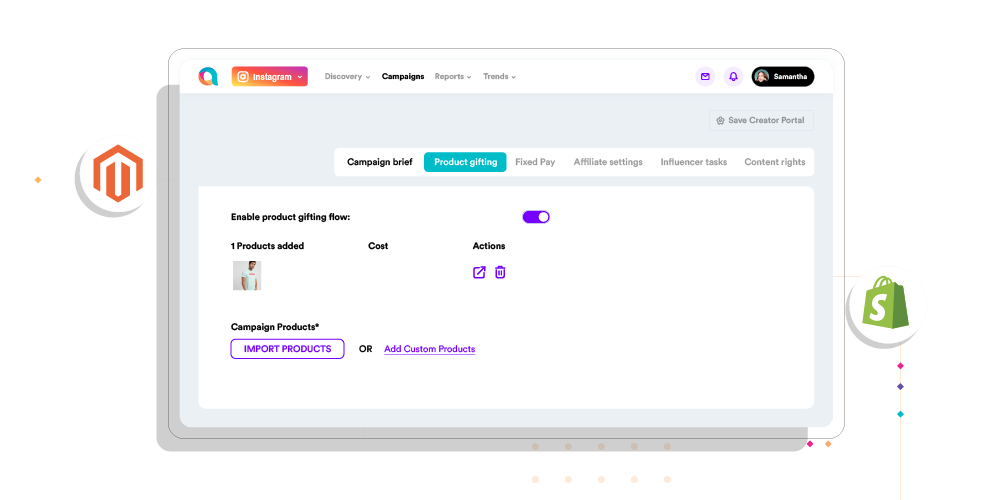Screen dimensions: 1001x500
Task: Toggle the product gifting flow switch
Action: pos(536,217)
